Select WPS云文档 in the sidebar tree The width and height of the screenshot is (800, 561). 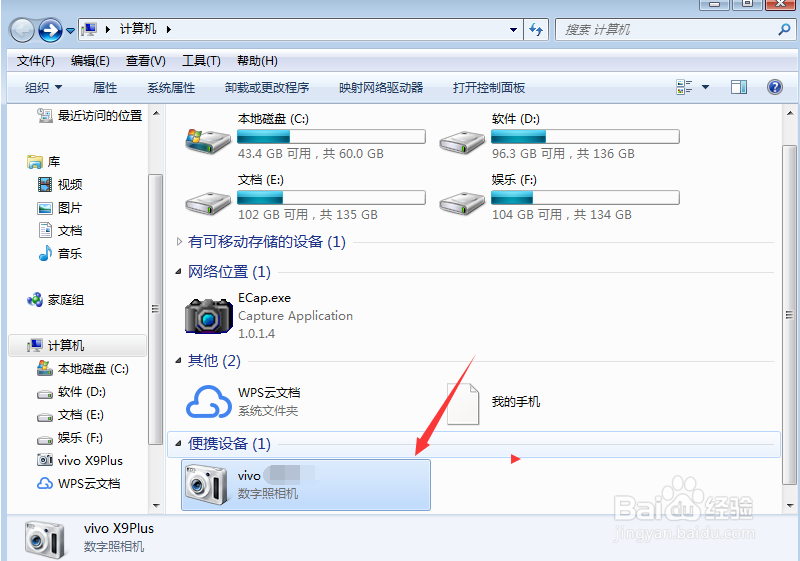[x=79, y=483]
